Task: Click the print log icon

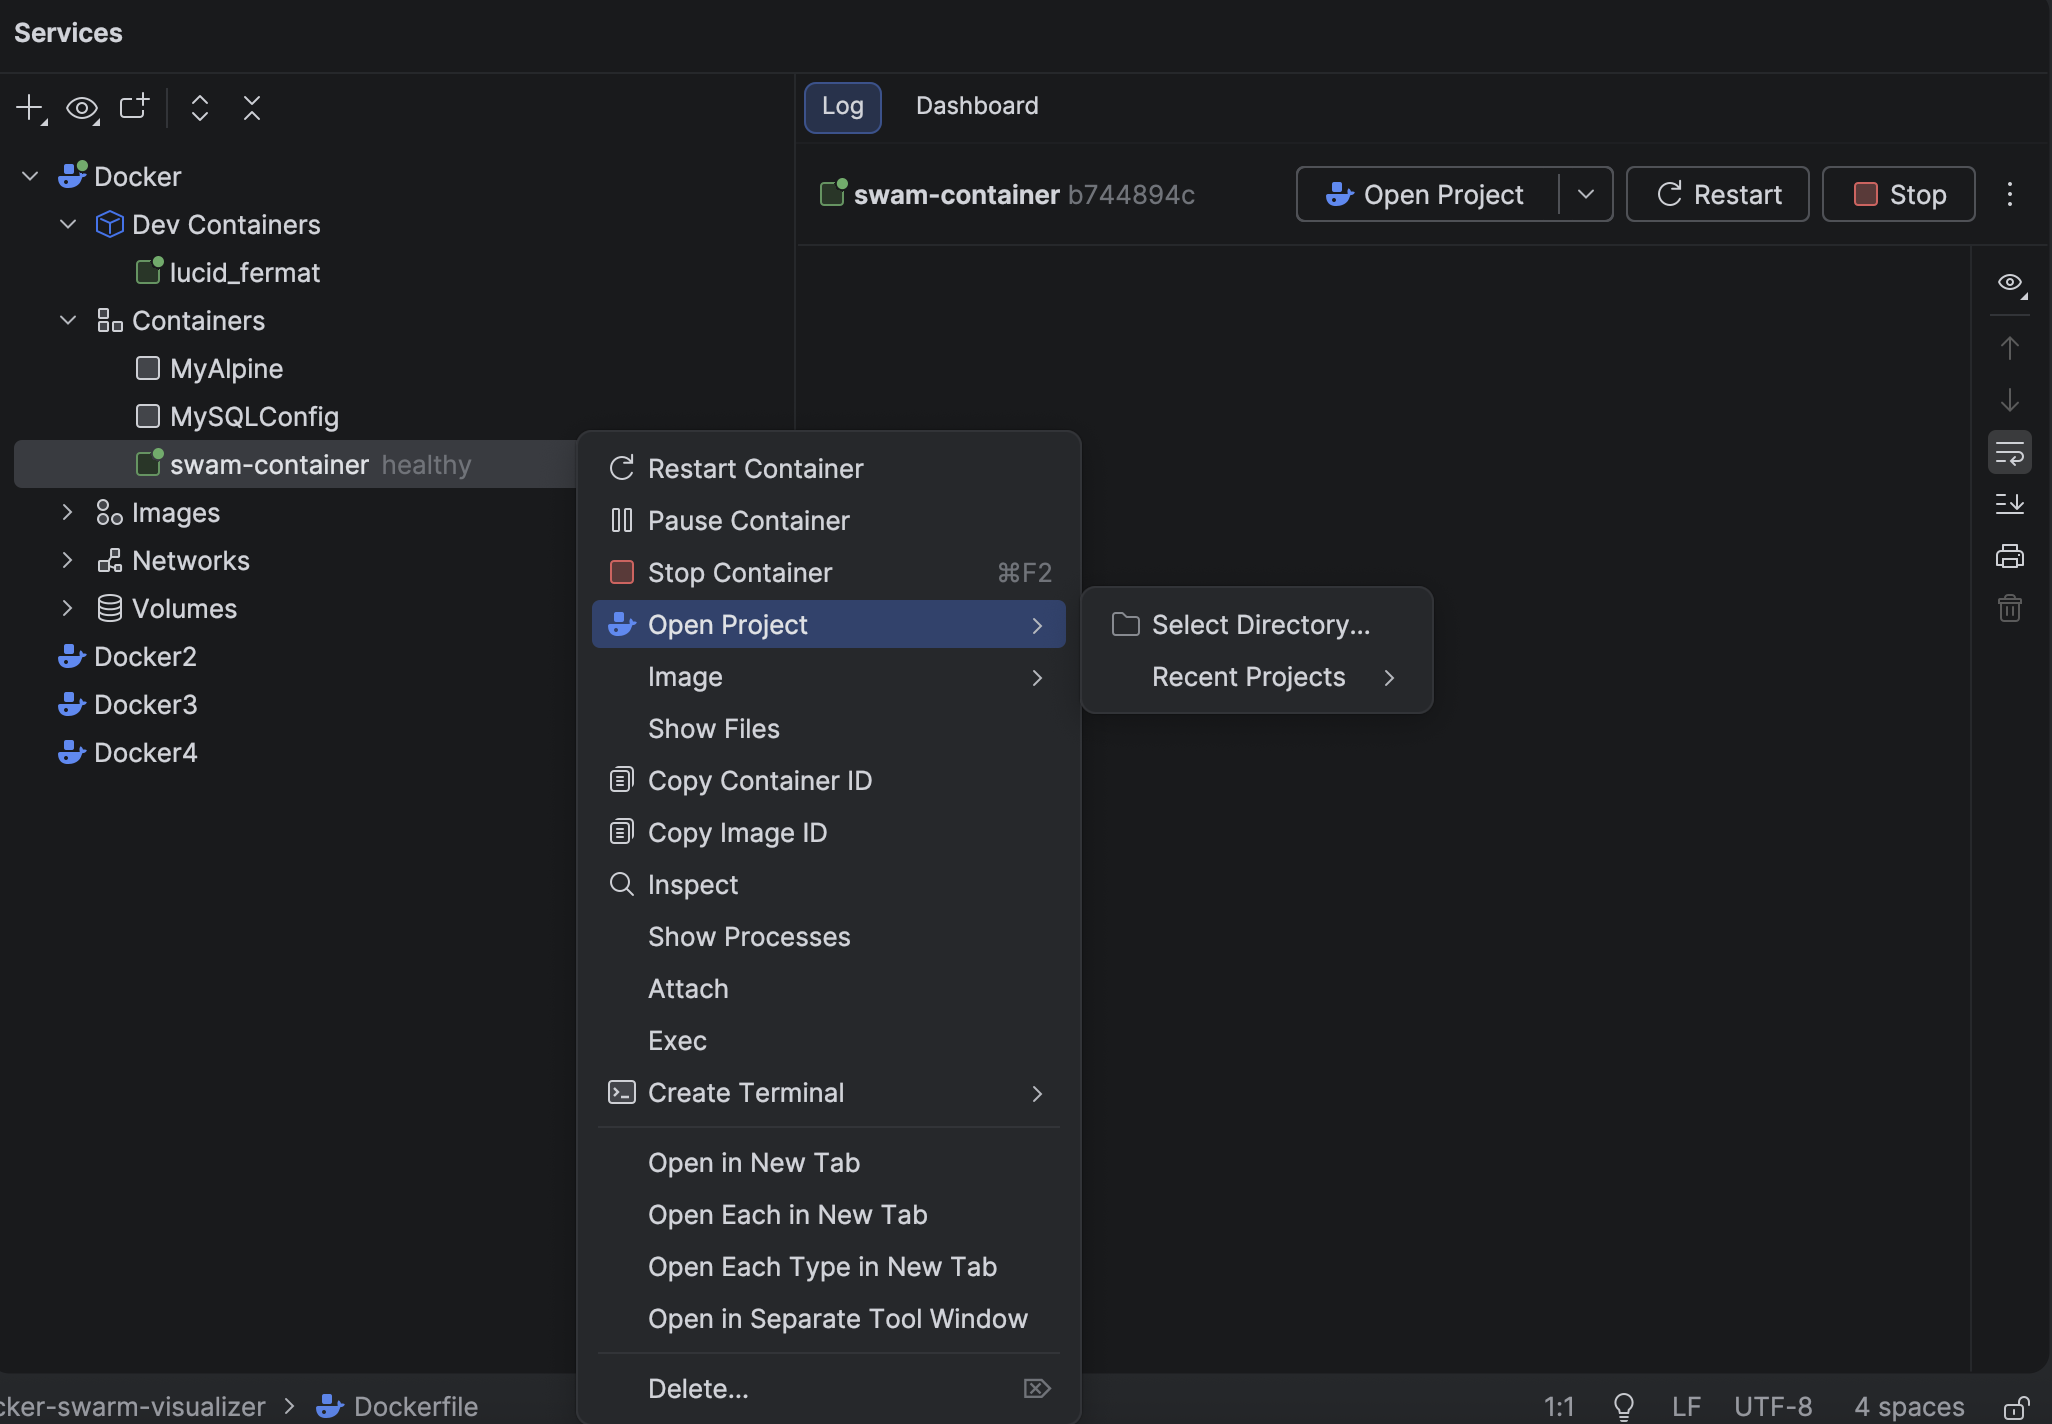Action: coord(2009,556)
